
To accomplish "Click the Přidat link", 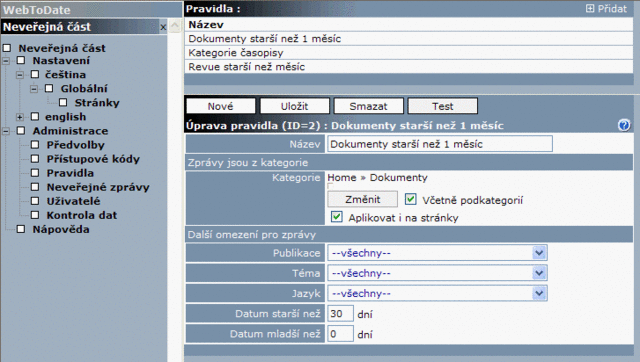I will click(612, 9).
